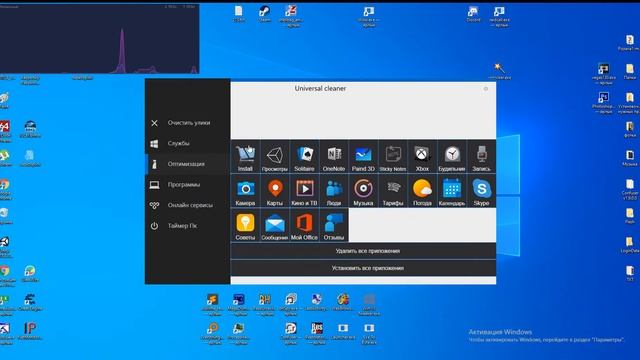The height and width of the screenshot is (360, 640).
Task: Click the Карты maps tile
Action: point(275,191)
